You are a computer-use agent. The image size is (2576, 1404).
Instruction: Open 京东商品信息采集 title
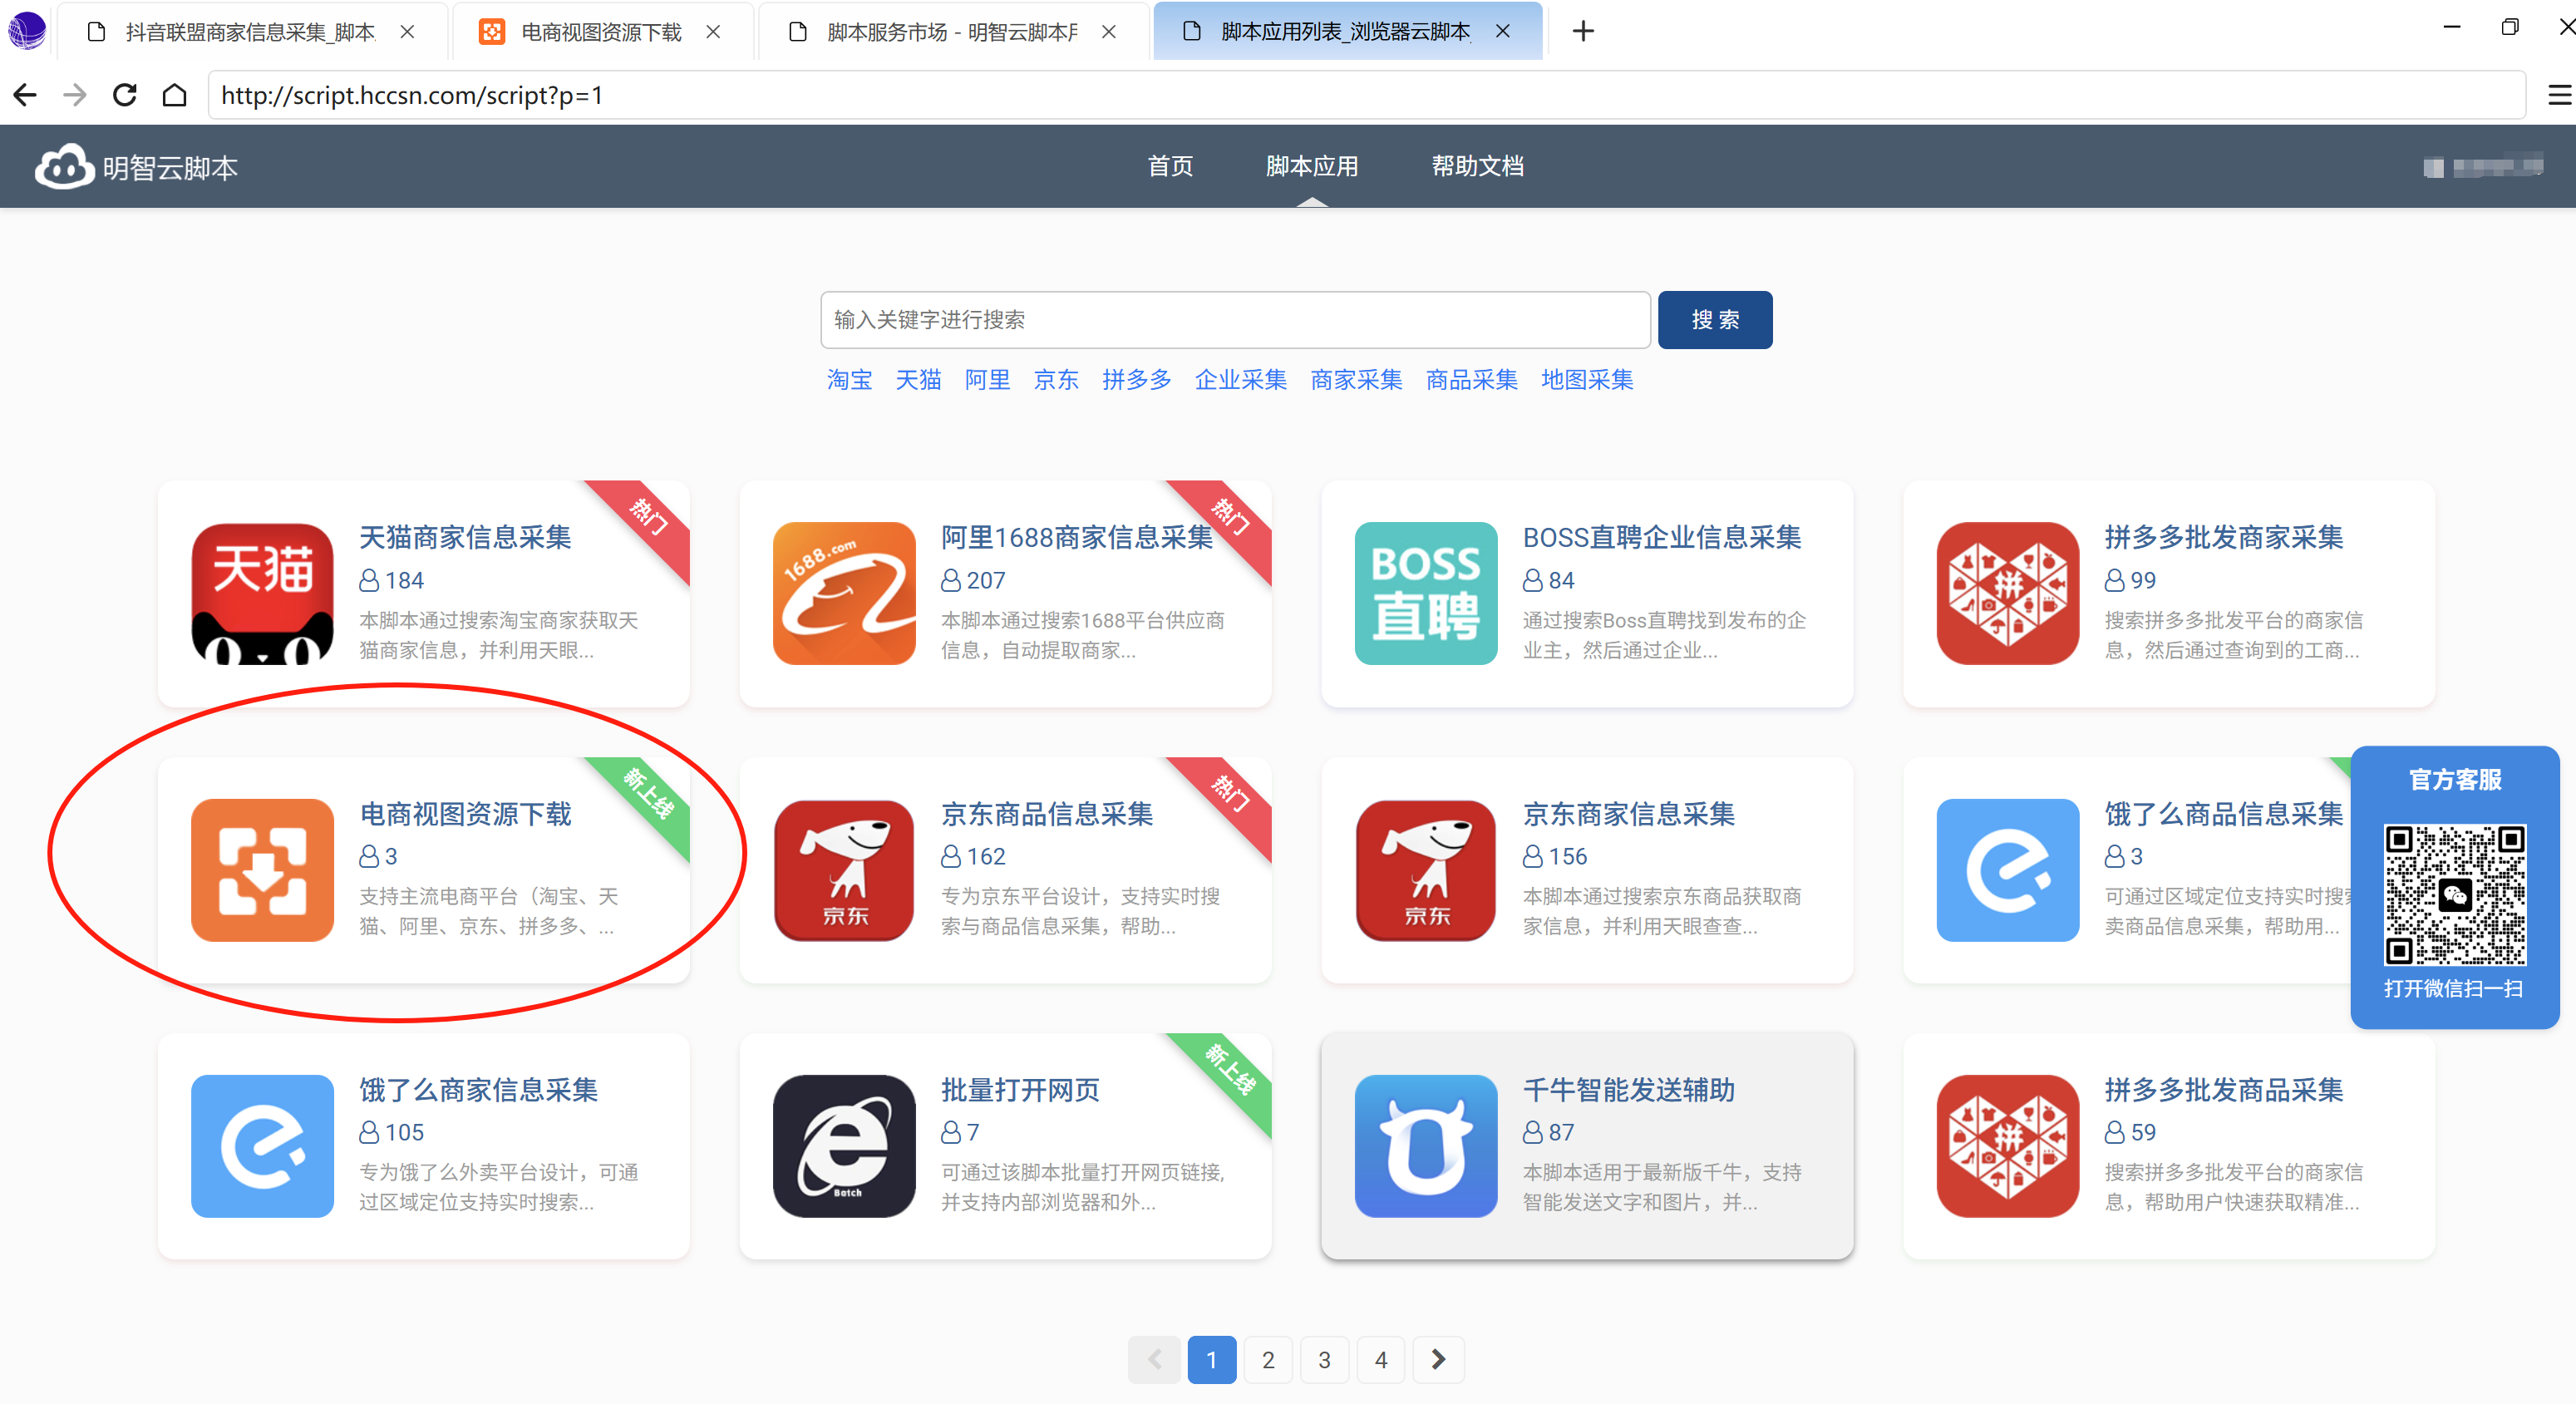(1047, 814)
